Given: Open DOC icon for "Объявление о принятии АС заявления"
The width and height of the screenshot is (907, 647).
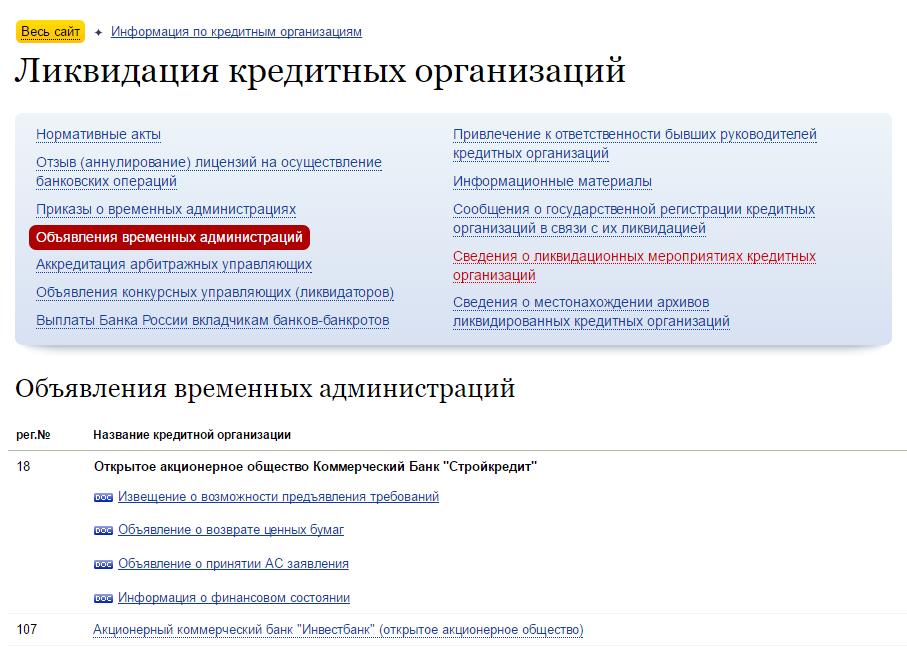Looking at the screenshot, I should point(101,563).
